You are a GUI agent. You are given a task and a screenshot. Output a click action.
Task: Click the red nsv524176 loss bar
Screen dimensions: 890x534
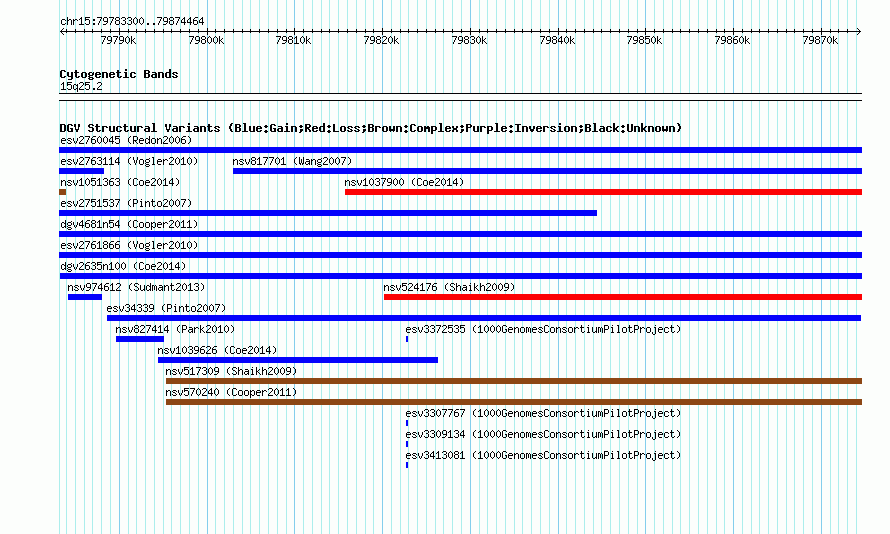coord(623,297)
